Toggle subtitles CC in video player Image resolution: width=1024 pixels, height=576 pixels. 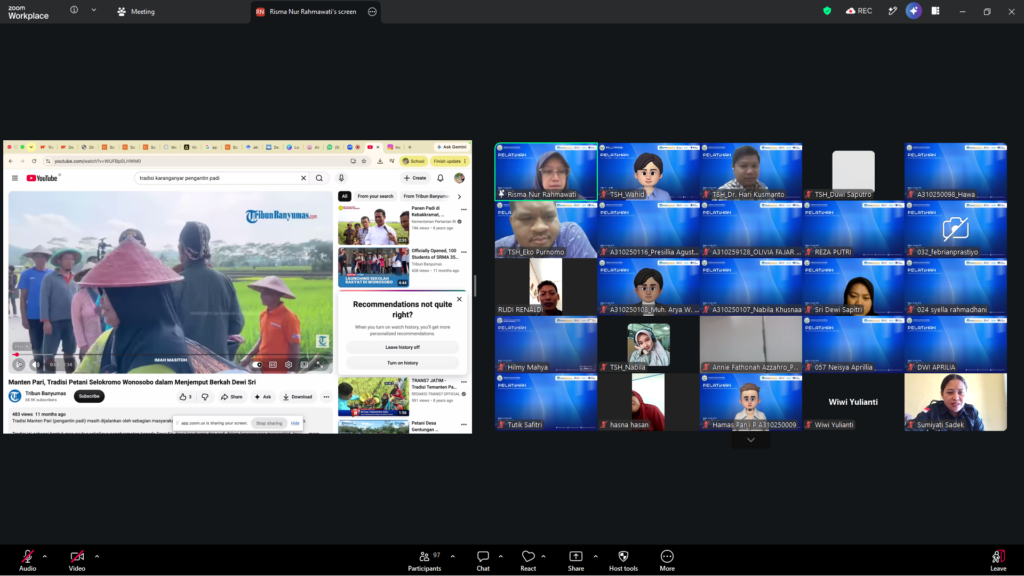[273, 364]
